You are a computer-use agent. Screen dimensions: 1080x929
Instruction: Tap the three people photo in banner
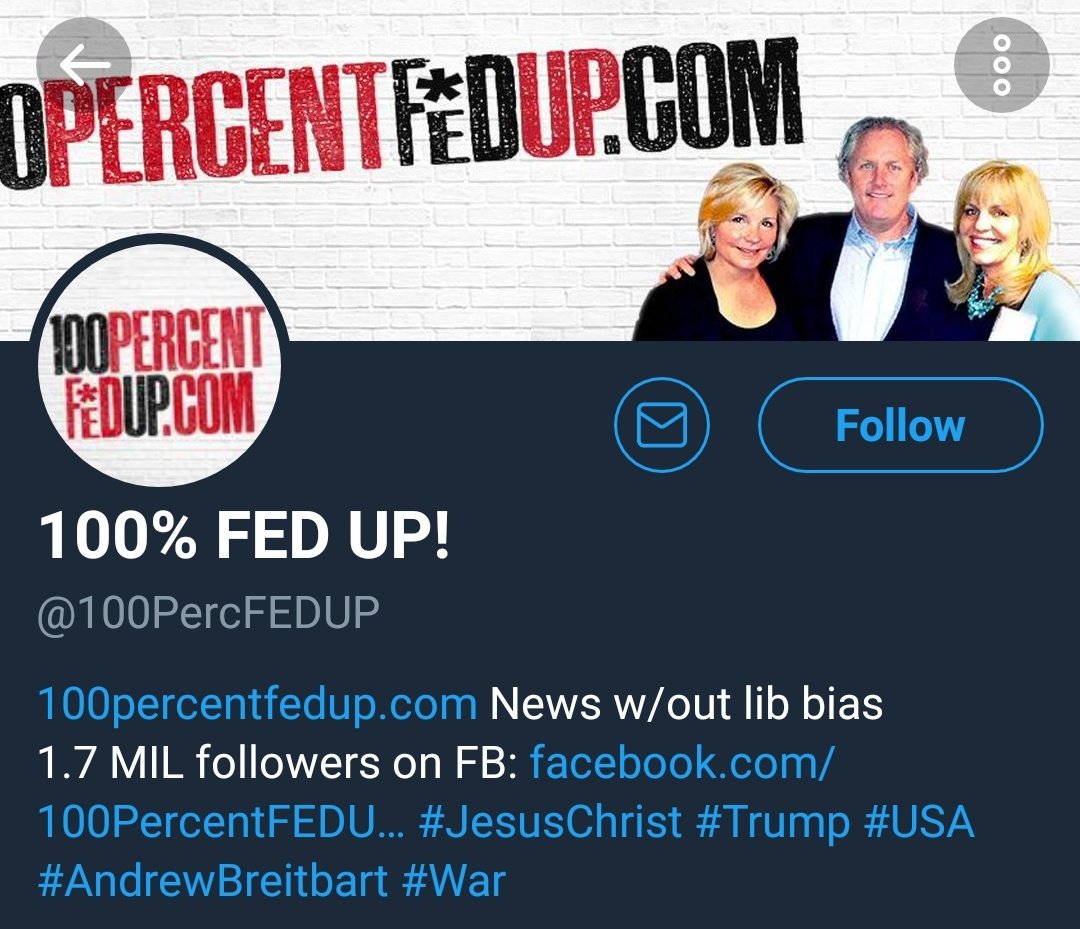856,228
